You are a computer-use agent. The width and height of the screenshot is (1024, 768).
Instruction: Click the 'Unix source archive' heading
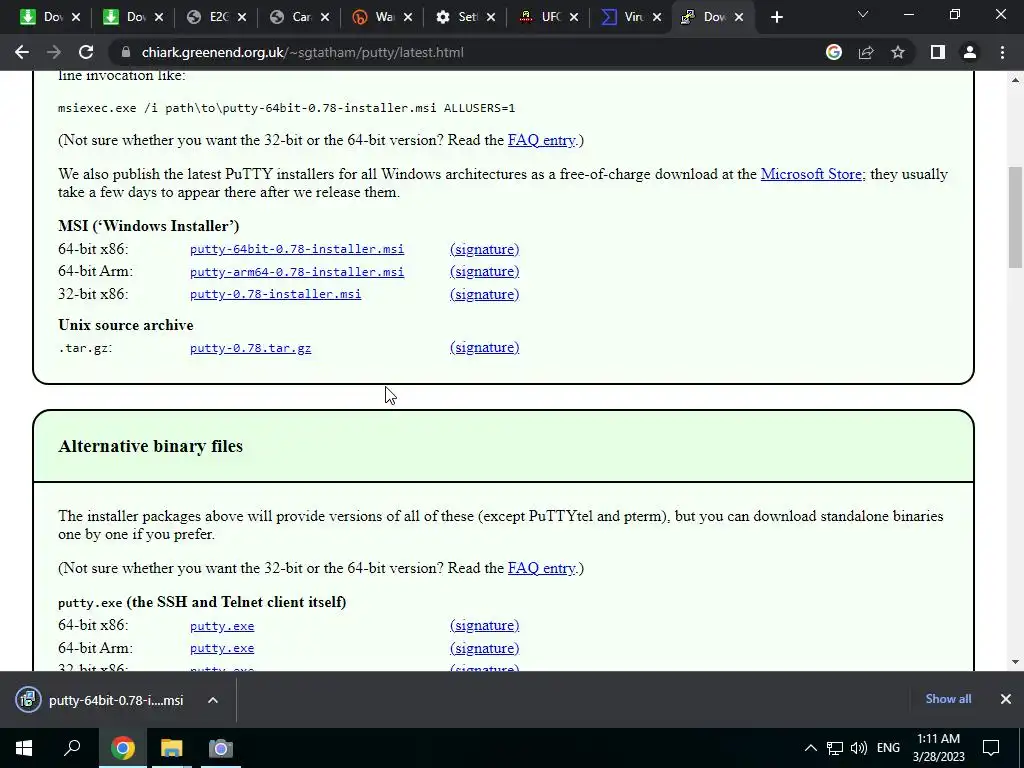click(x=125, y=325)
